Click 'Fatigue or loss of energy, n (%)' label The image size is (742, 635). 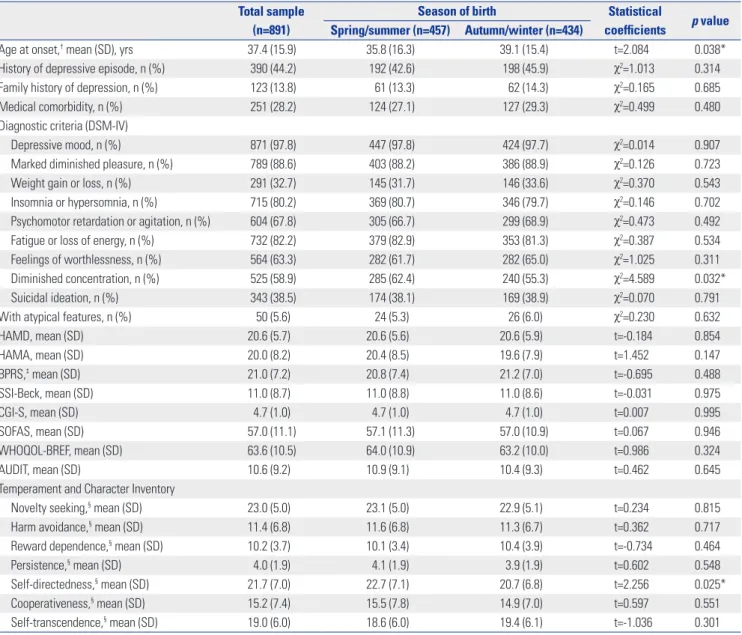(82, 240)
